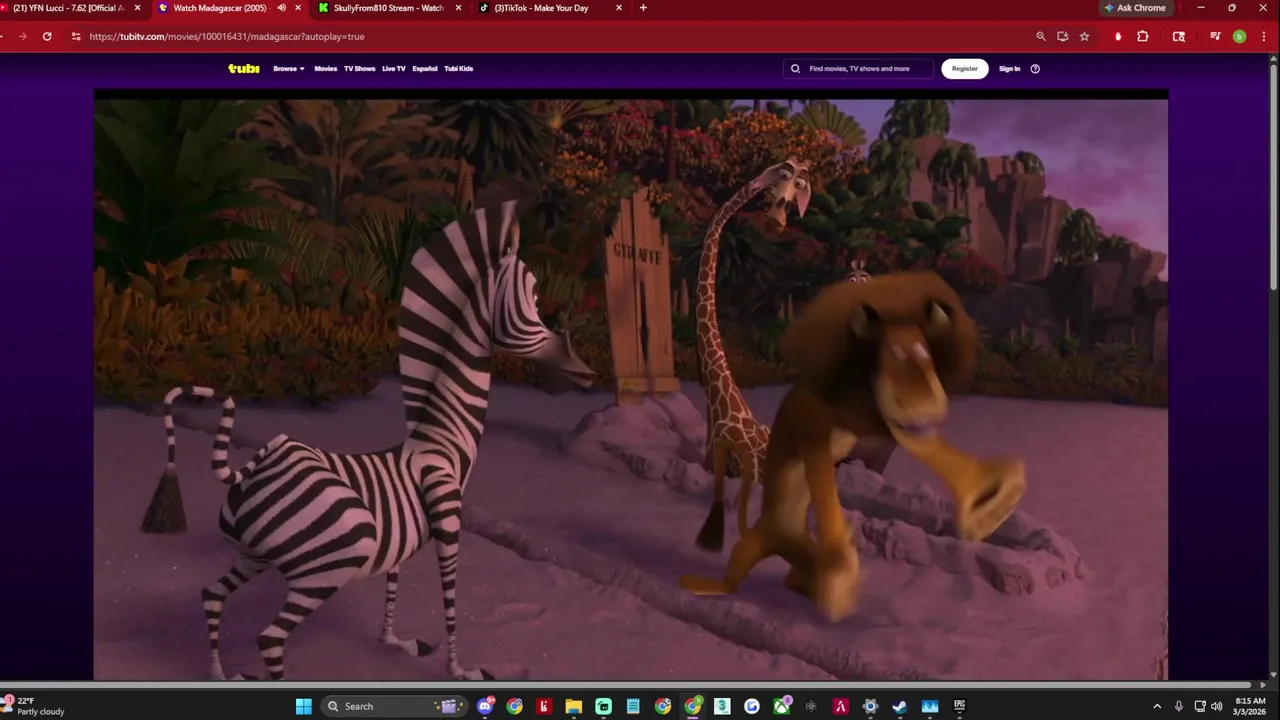1280x720 pixels.
Task: Close the SkullyFrom810 Stream tab
Action: click(458, 8)
